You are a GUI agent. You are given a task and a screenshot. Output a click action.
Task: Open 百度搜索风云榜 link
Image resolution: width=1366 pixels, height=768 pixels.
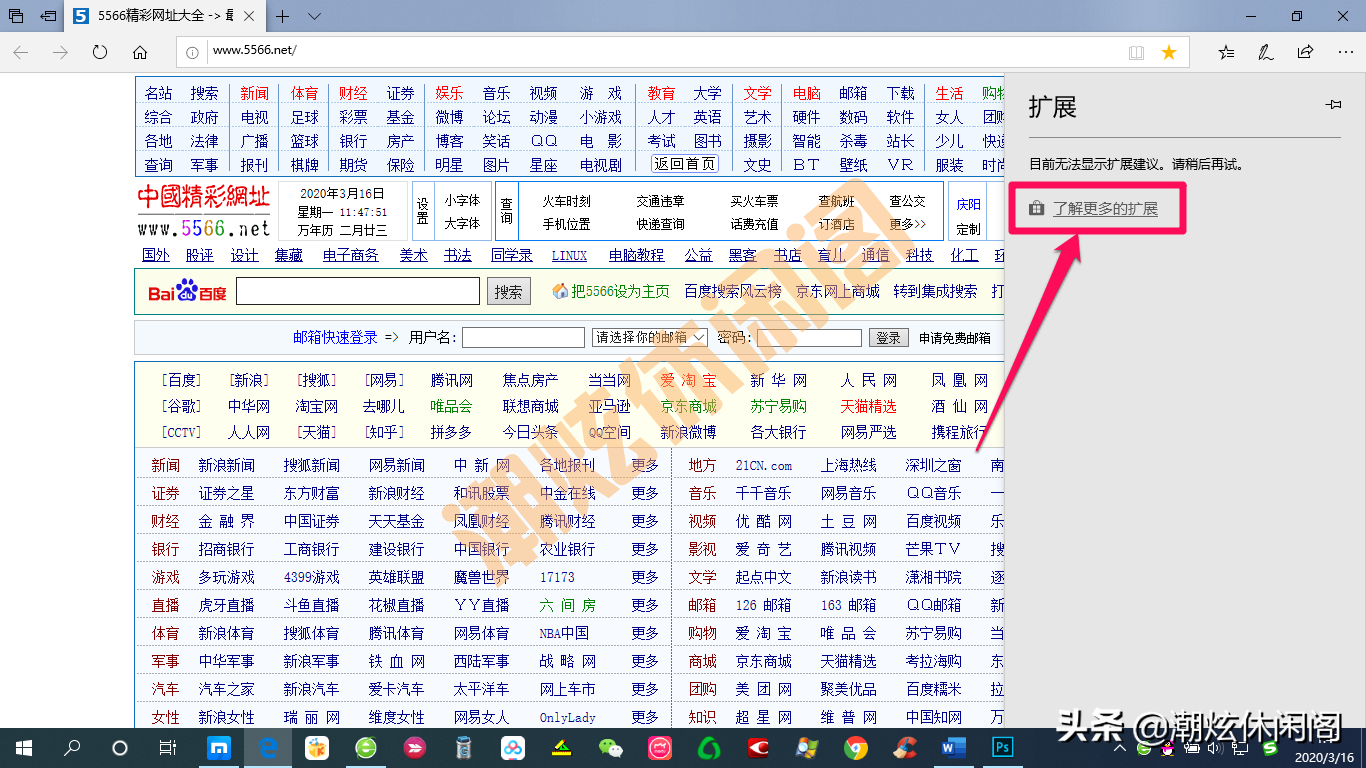pos(733,291)
